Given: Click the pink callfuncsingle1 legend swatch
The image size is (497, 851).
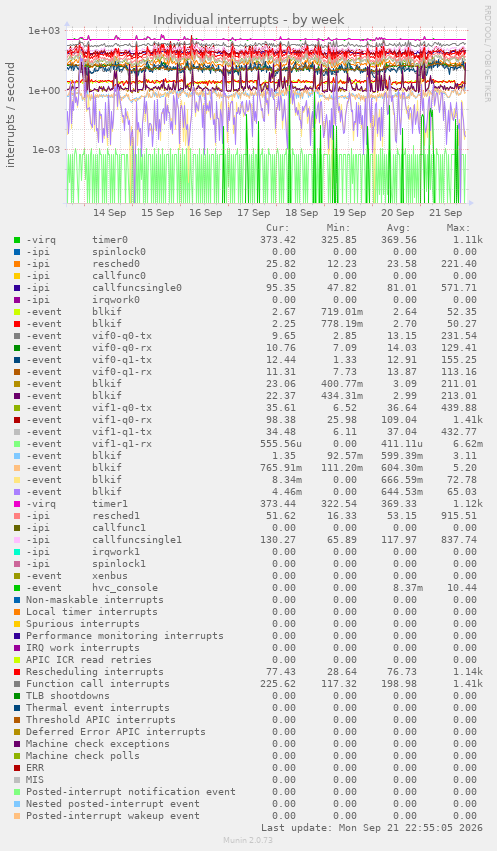Looking at the screenshot, I should pyautogui.click(x=17, y=540).
